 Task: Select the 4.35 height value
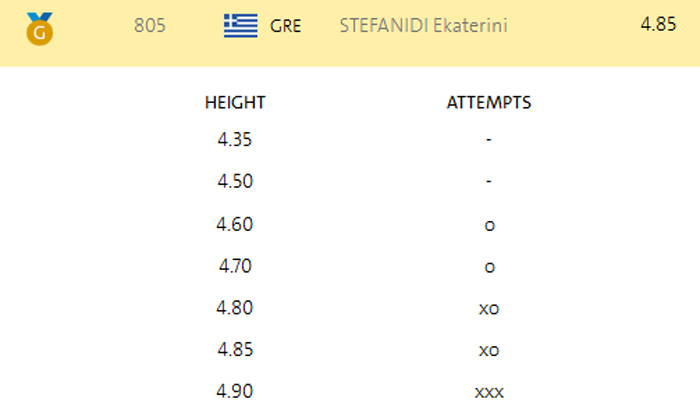pyautogui.click(x=235, y=140)
